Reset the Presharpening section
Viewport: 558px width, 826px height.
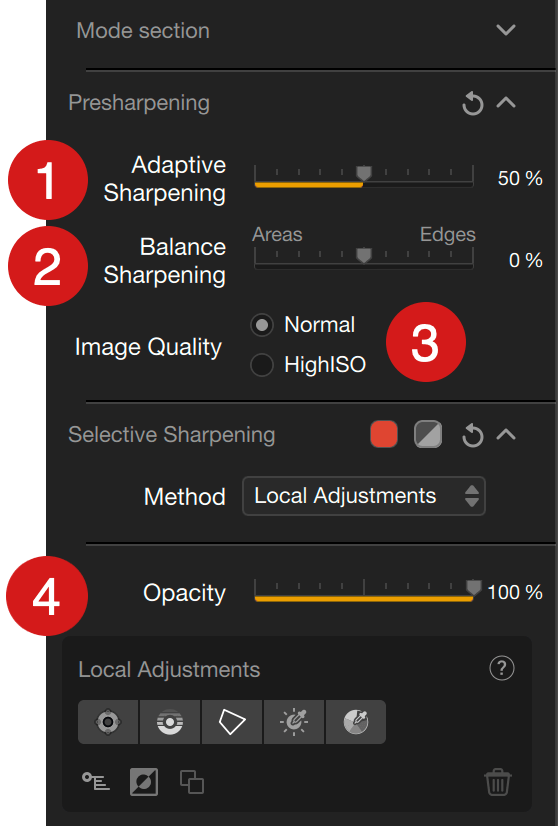pyautogui.click(x=473, y=103)
